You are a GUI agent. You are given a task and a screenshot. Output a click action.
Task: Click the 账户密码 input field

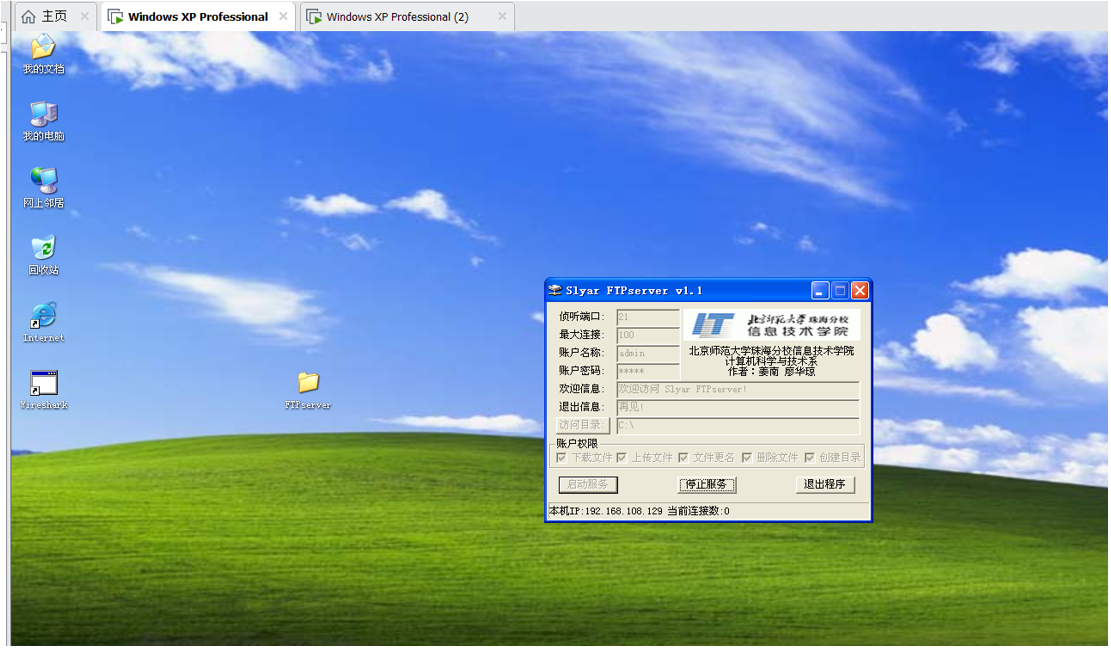648,371
